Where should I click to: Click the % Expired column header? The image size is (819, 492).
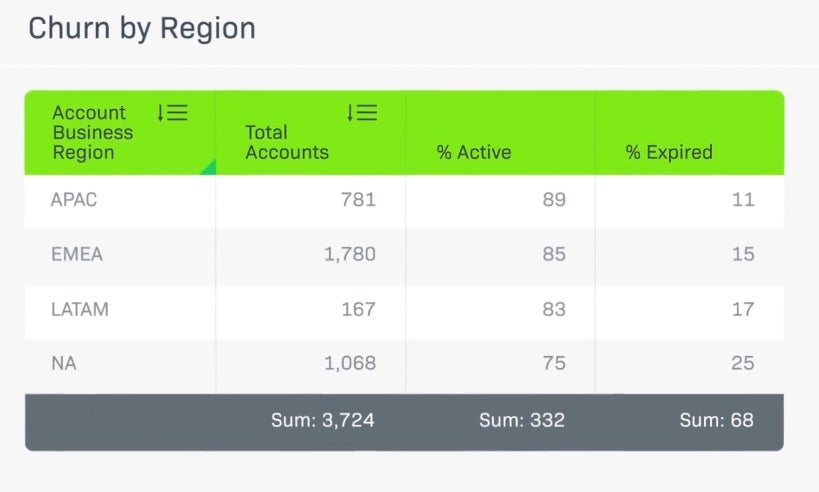(669, 152)
